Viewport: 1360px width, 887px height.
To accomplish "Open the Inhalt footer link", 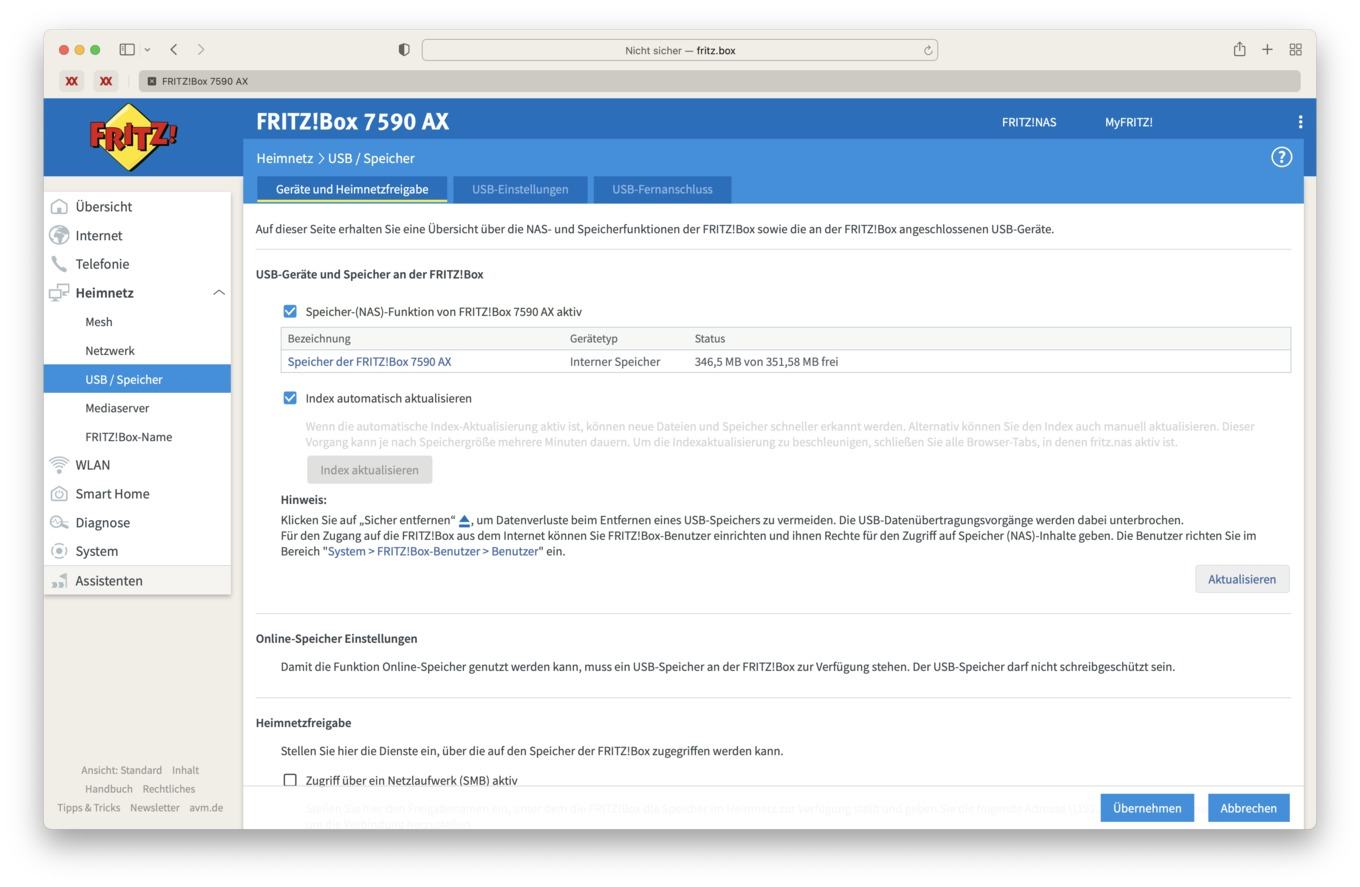I will (x=185, y=770).
